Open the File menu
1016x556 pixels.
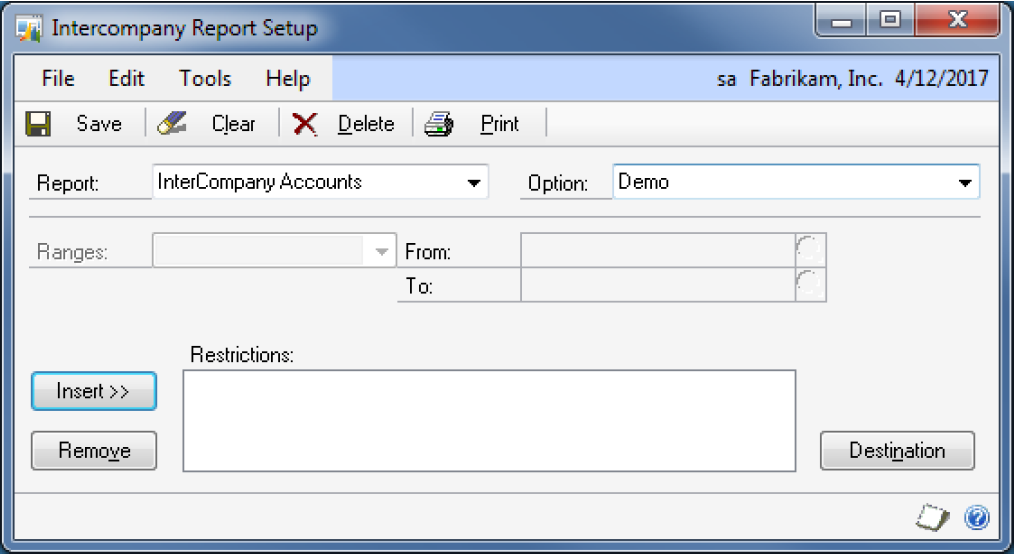(x=58, y=79)
